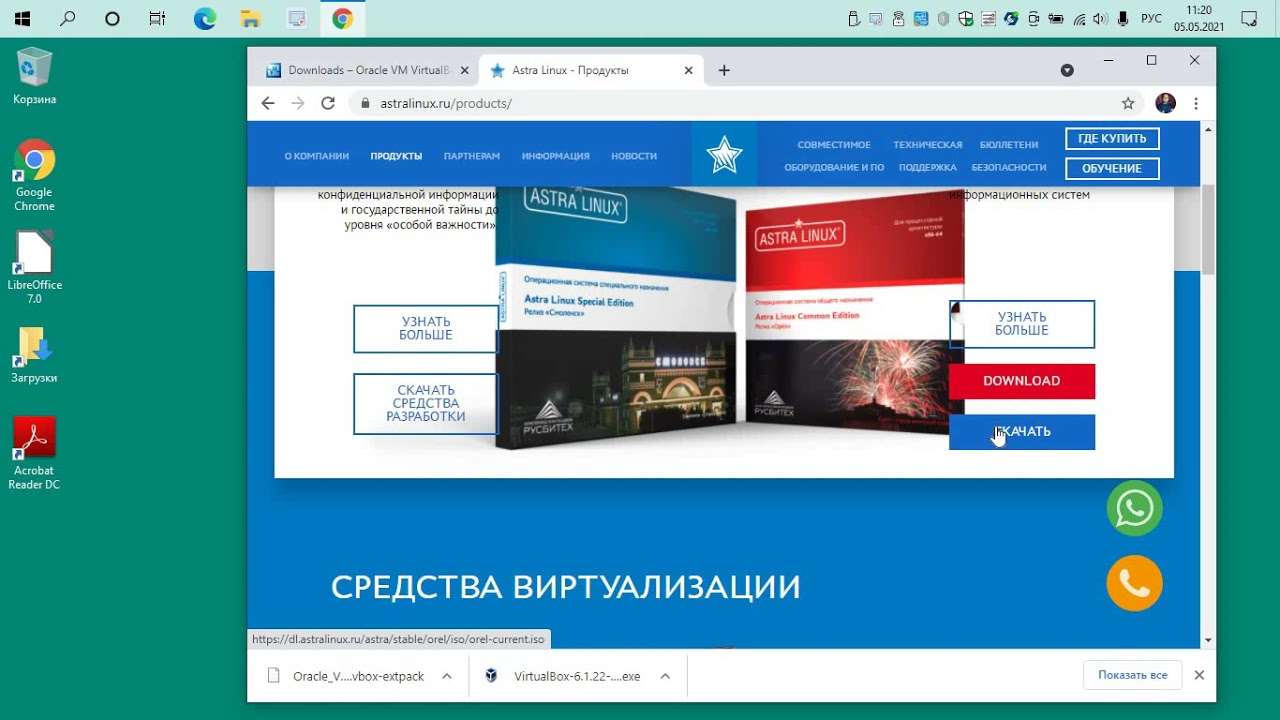Click the orange phone call icon
Screen dimensions: 1280x720
coord(1135,582)
